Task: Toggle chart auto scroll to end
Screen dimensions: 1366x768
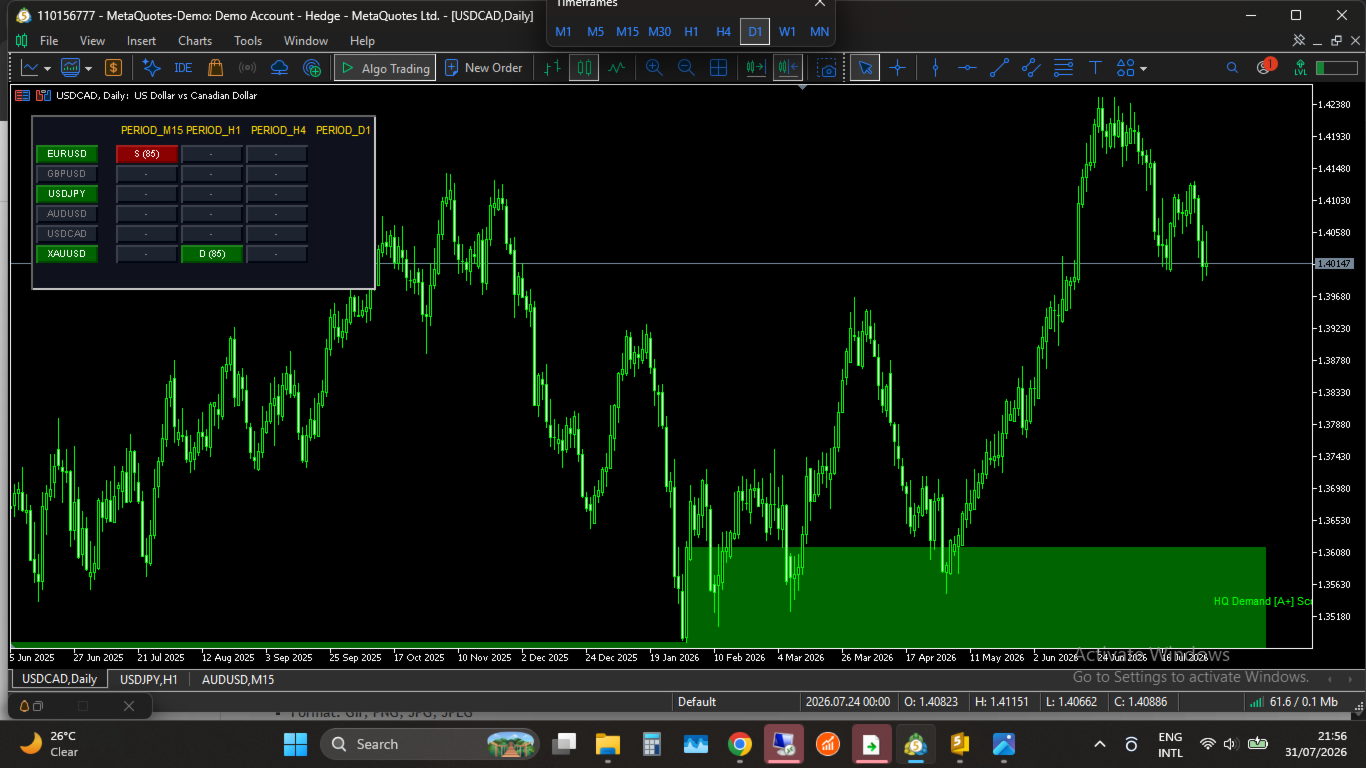Action: tap(756, 68)
